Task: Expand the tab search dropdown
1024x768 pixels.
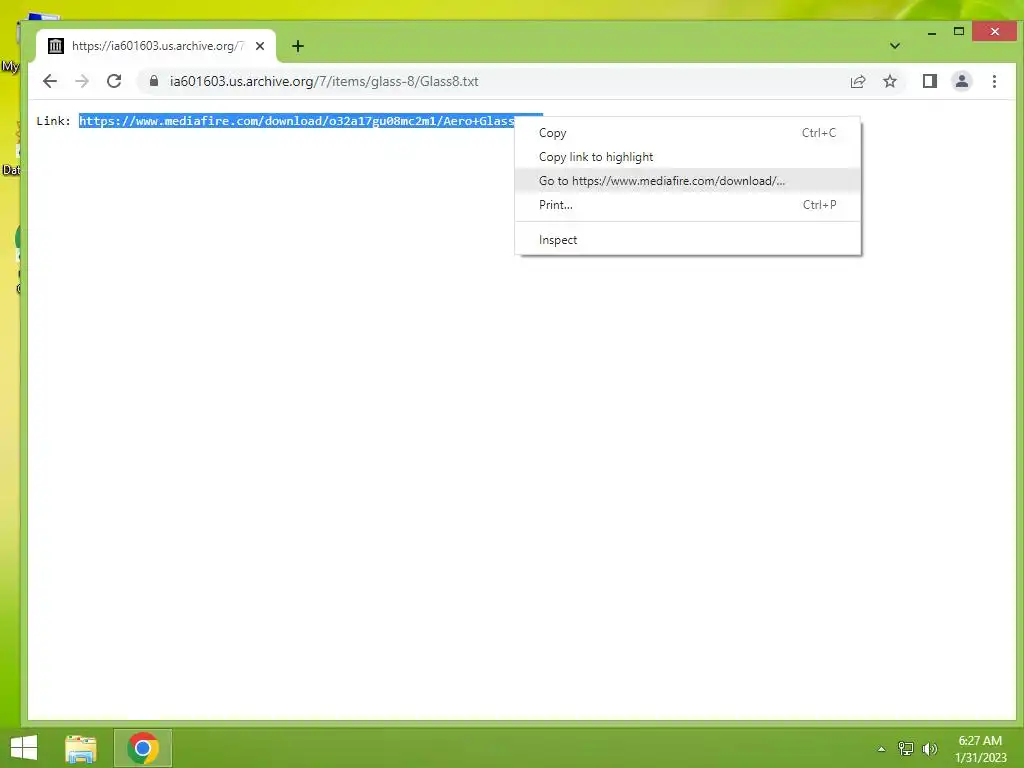Action: (x=895, y=46)
